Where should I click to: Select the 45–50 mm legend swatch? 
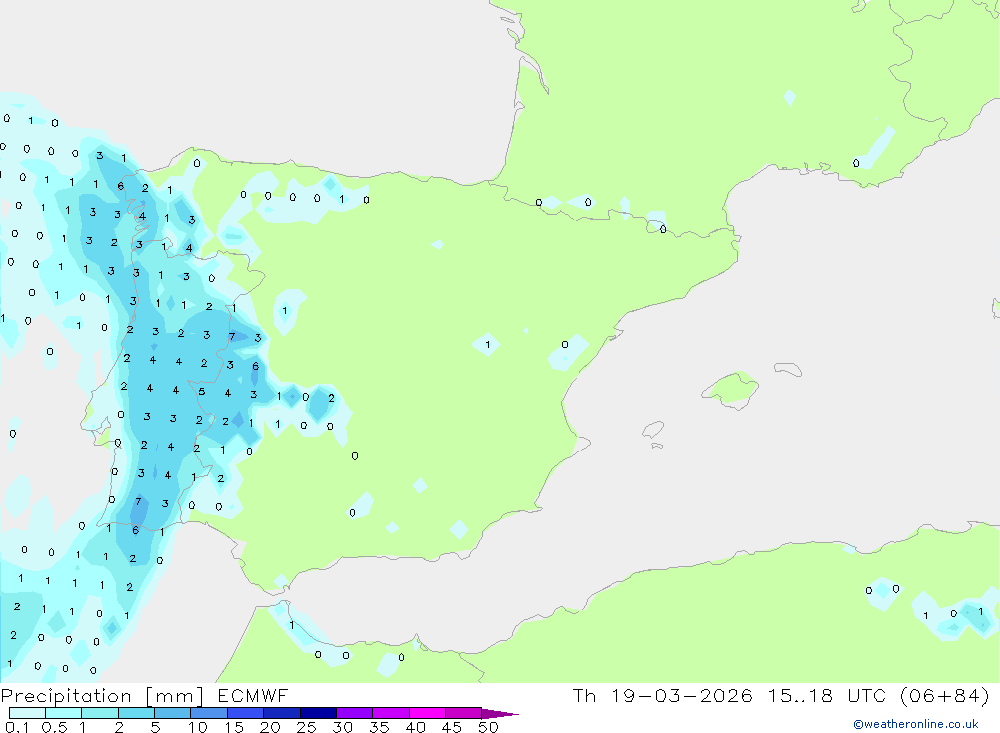[464, 713]
